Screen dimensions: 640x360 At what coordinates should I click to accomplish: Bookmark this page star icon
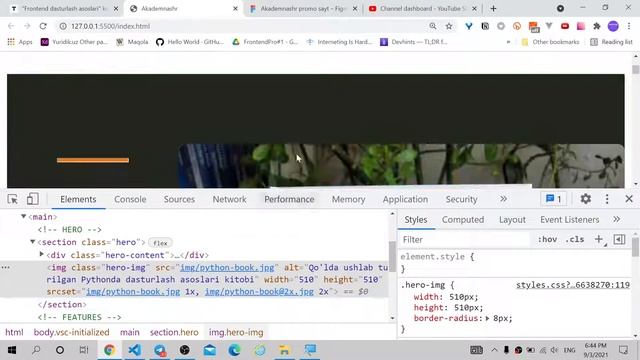[449, 26]
